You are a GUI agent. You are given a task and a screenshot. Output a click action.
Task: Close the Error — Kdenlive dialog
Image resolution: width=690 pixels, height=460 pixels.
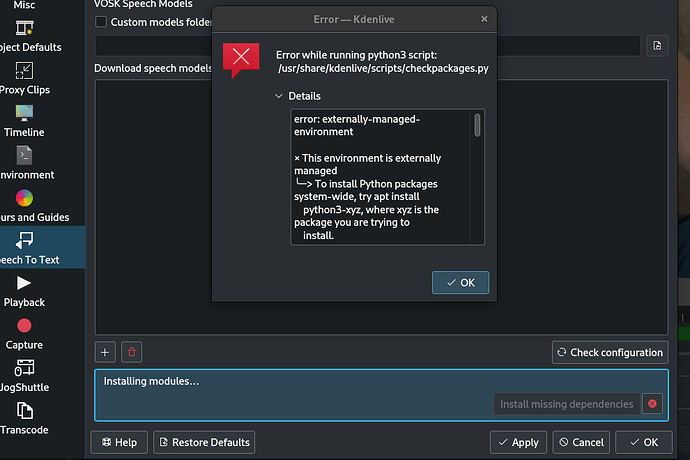coord(484,19)
